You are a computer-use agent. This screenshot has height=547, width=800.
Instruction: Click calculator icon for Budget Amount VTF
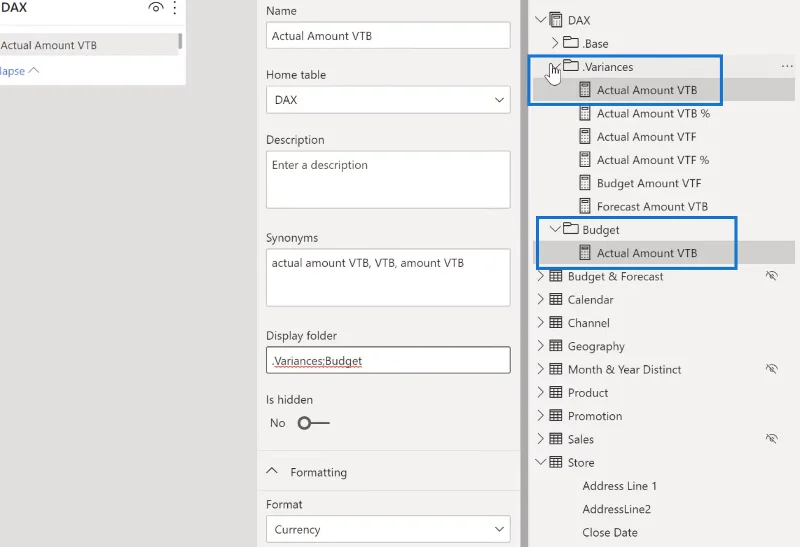coord(585,183)
